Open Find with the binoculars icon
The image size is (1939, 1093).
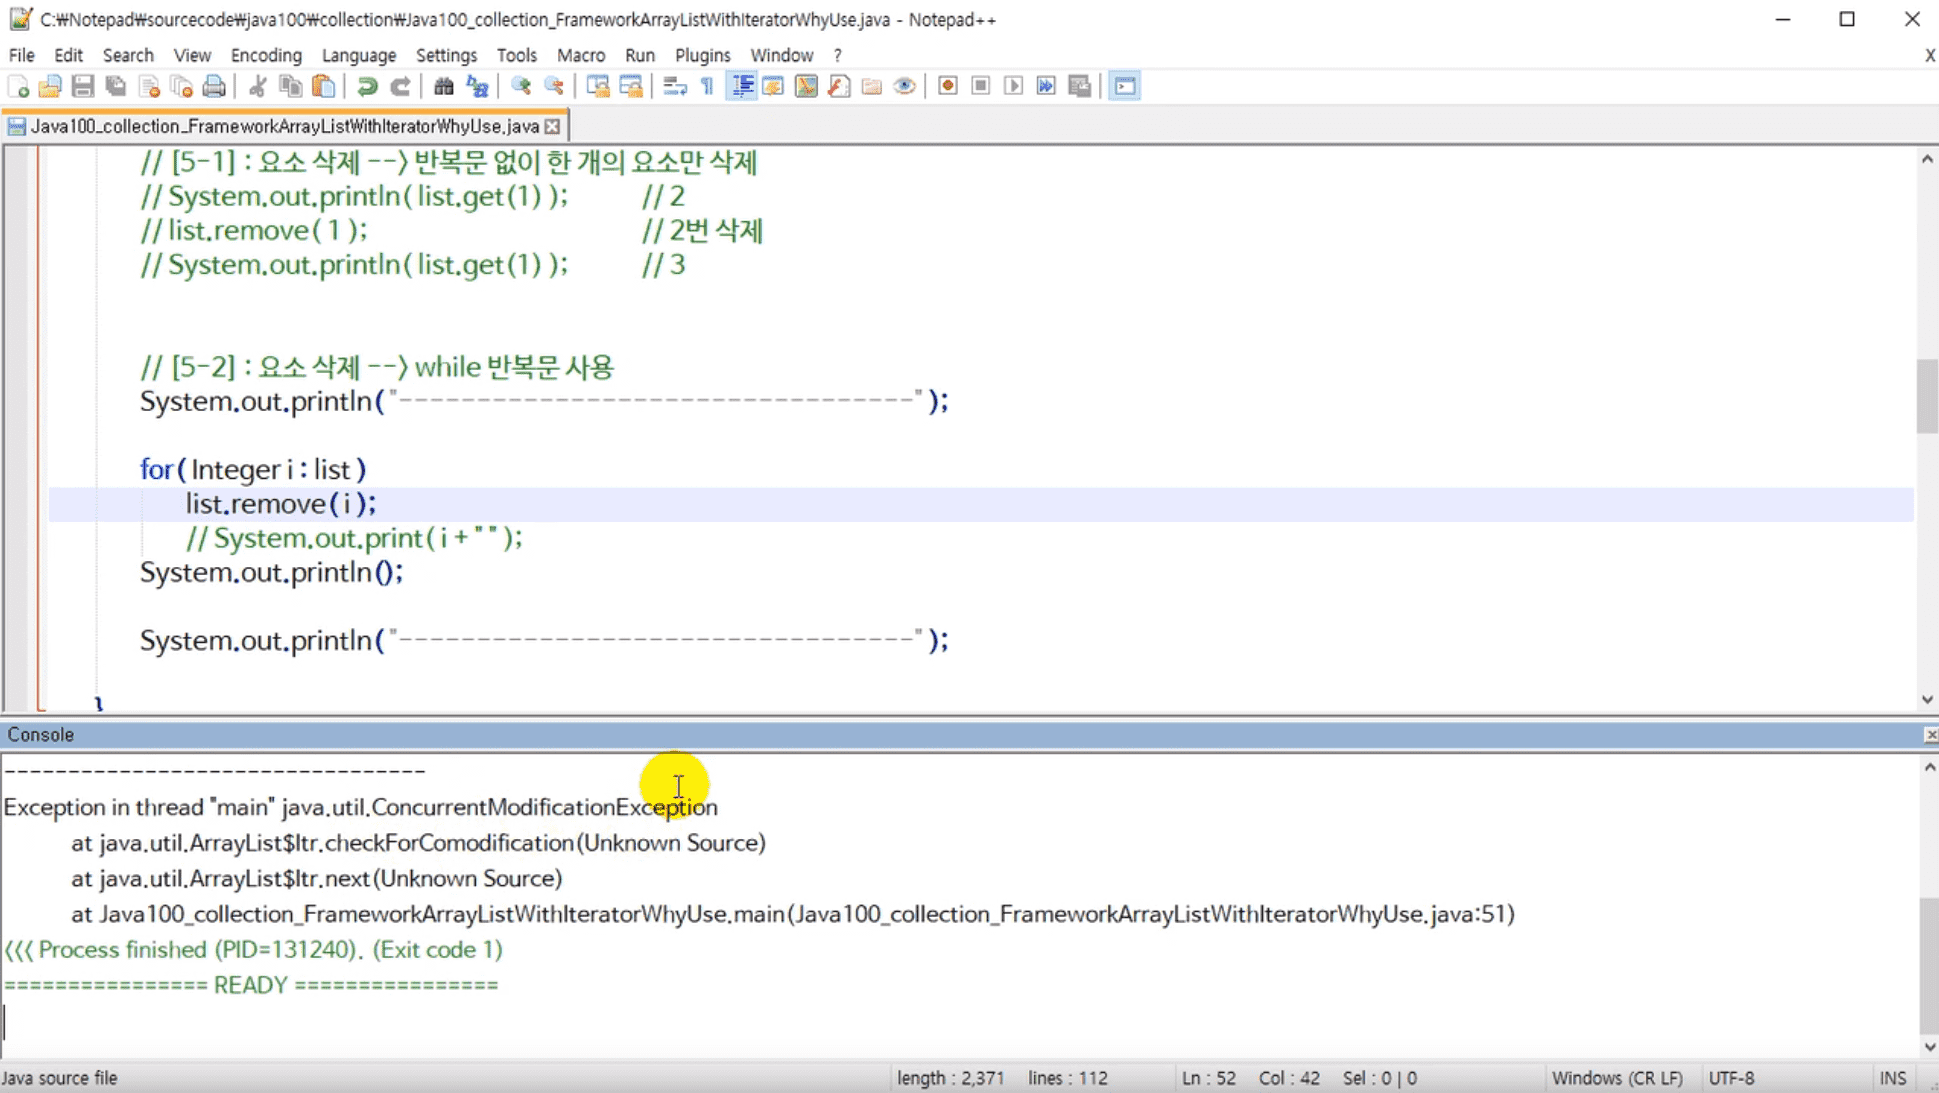click(444, 87)
